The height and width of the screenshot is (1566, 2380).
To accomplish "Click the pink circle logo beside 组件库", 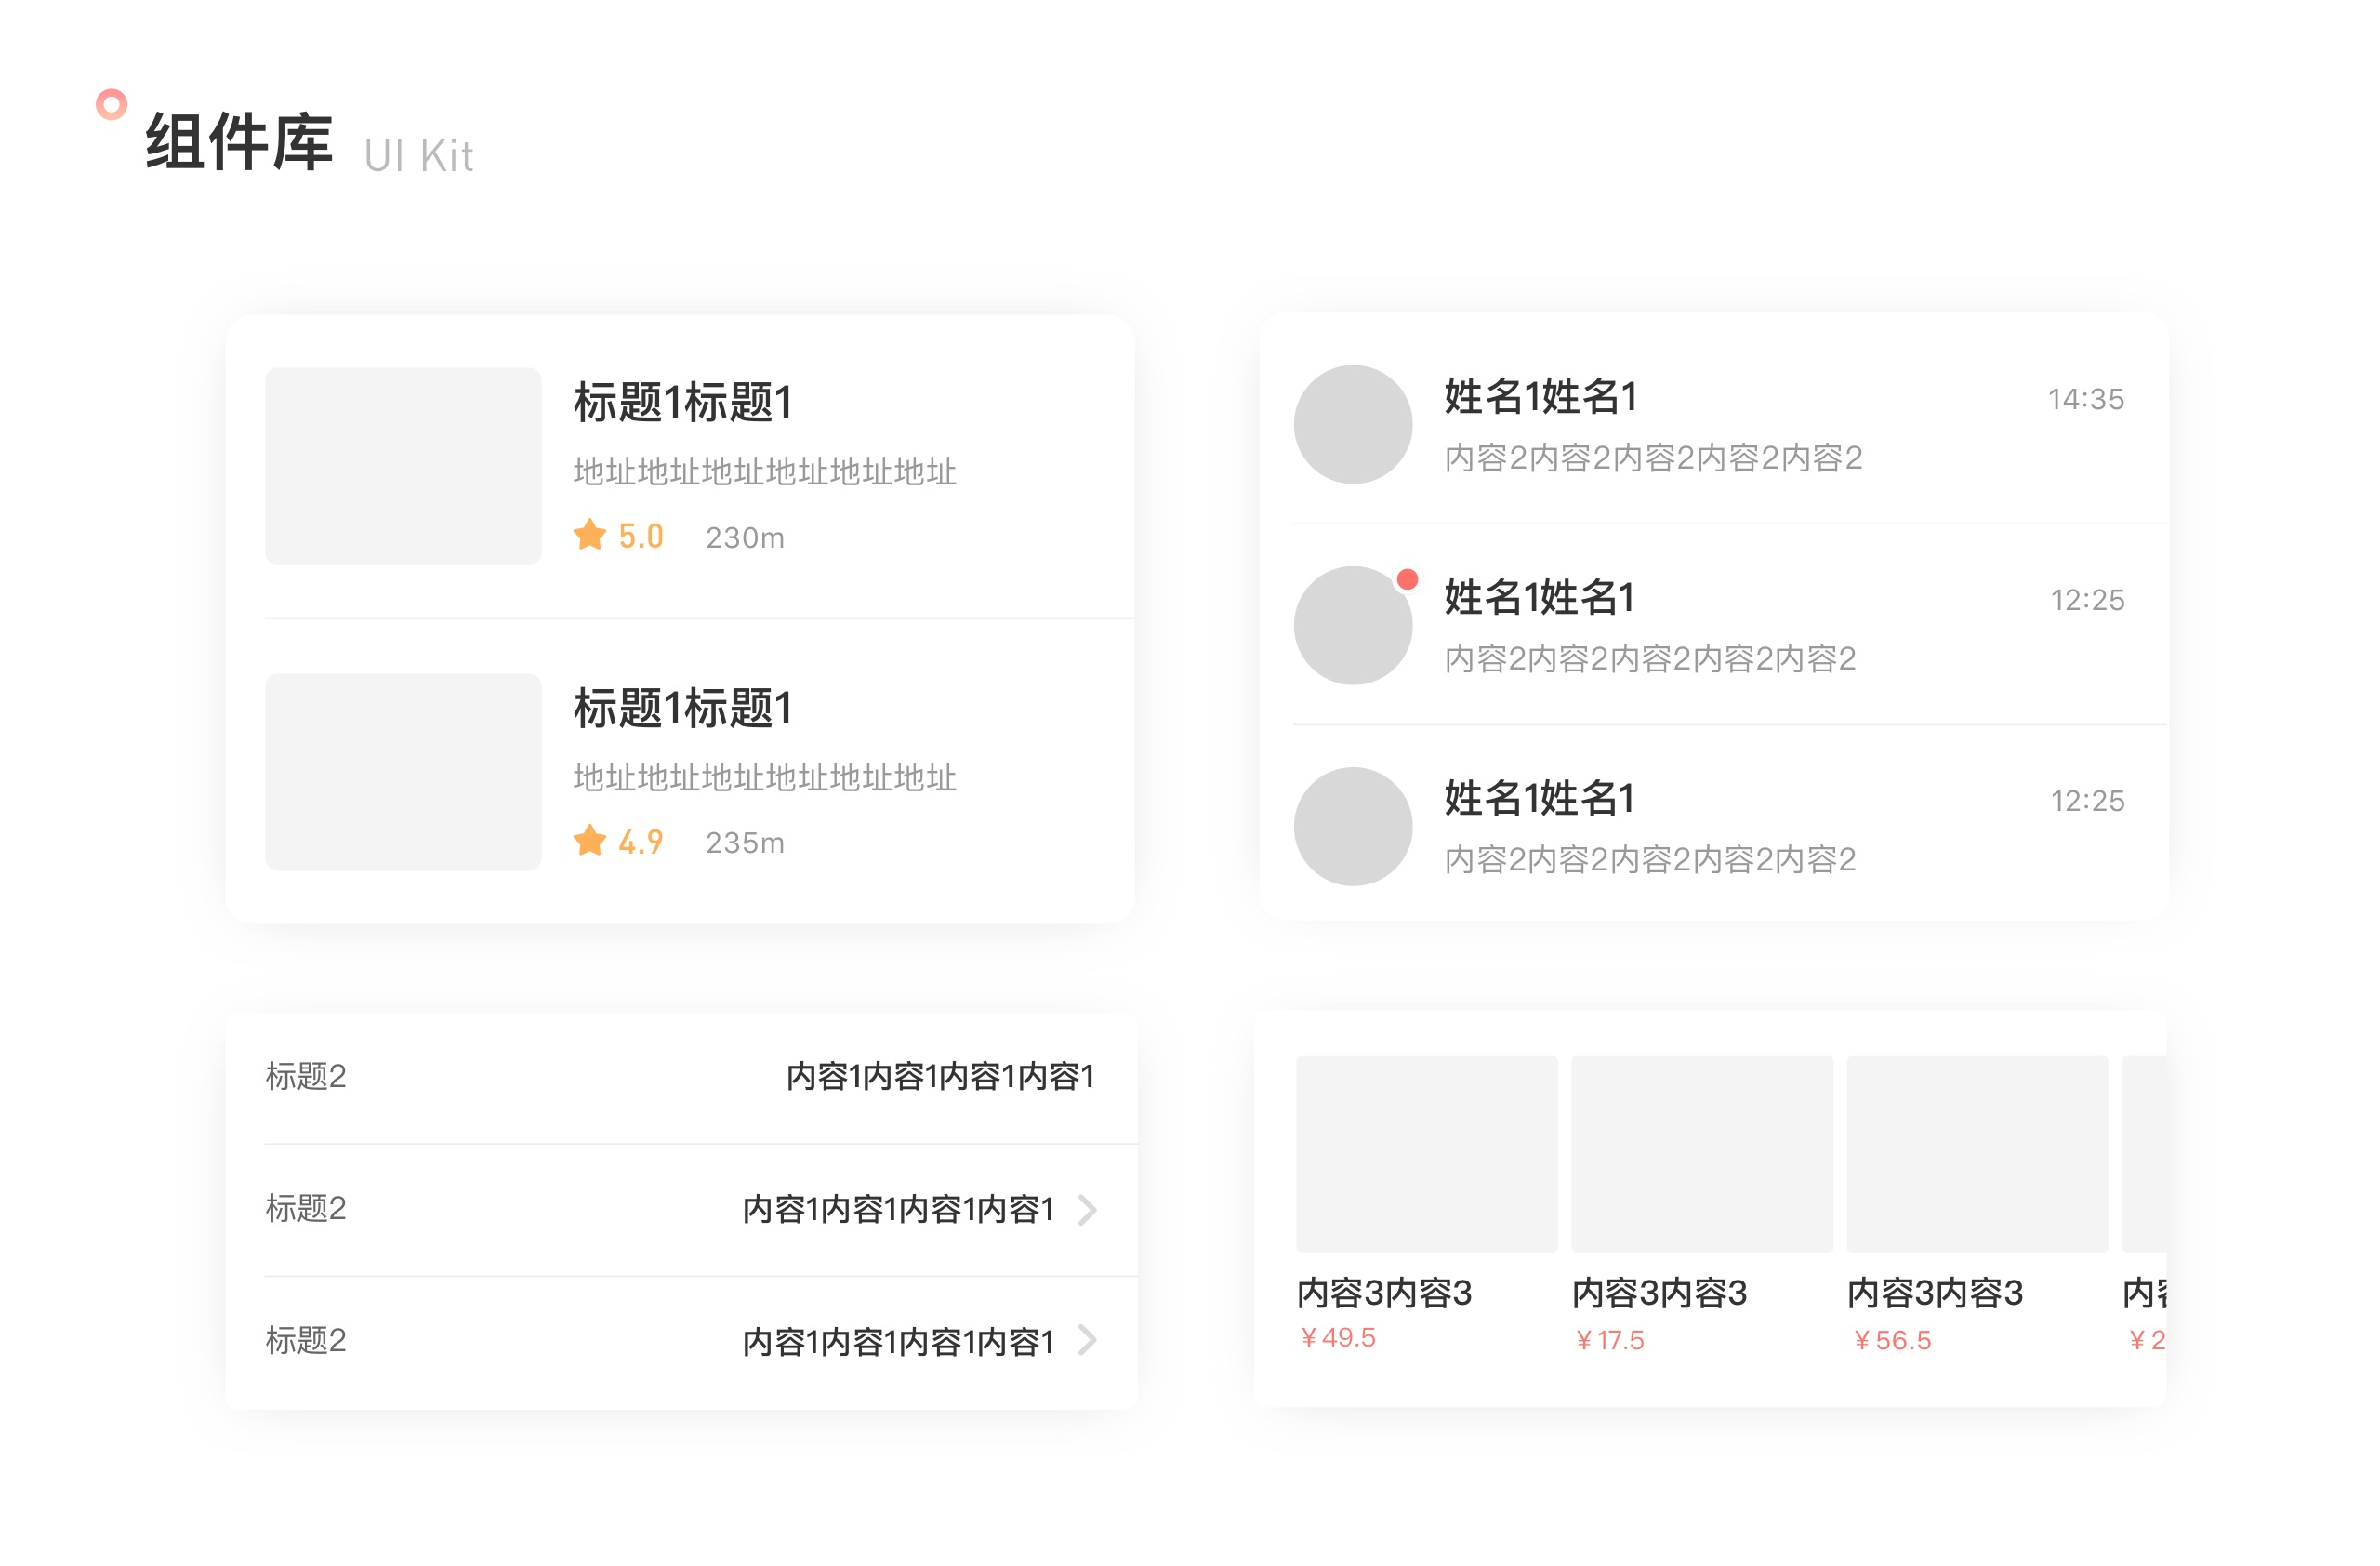I will tap(111, 104).
